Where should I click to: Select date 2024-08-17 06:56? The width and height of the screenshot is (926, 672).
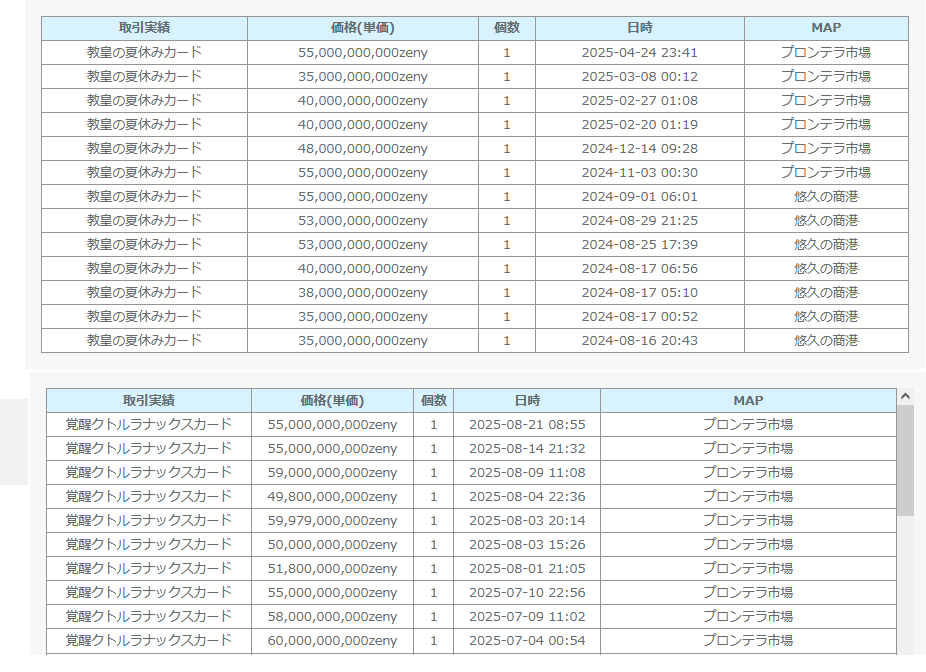click(640, 269)
